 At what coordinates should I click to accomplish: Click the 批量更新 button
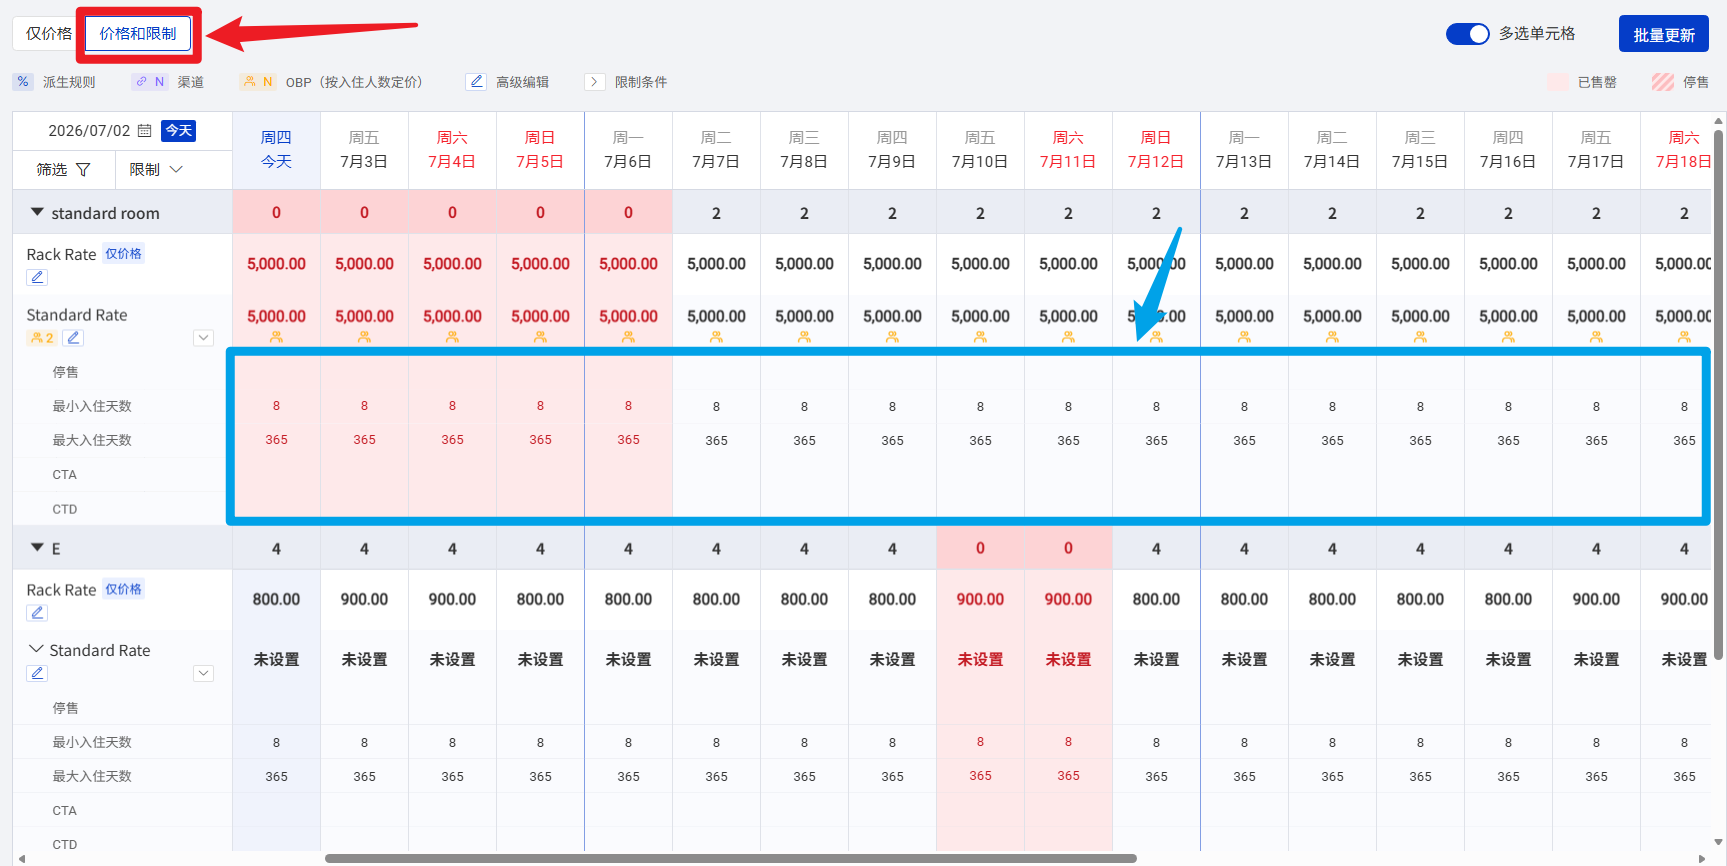click(1664, 34)
